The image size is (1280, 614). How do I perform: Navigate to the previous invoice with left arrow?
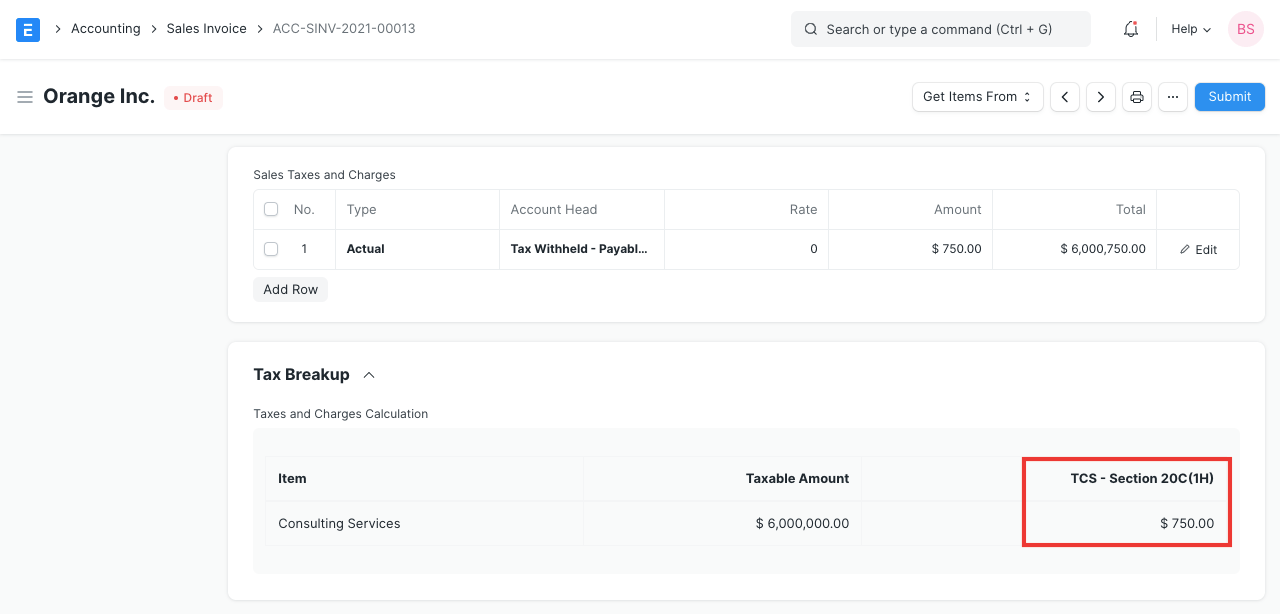[x=1065, y=97]
